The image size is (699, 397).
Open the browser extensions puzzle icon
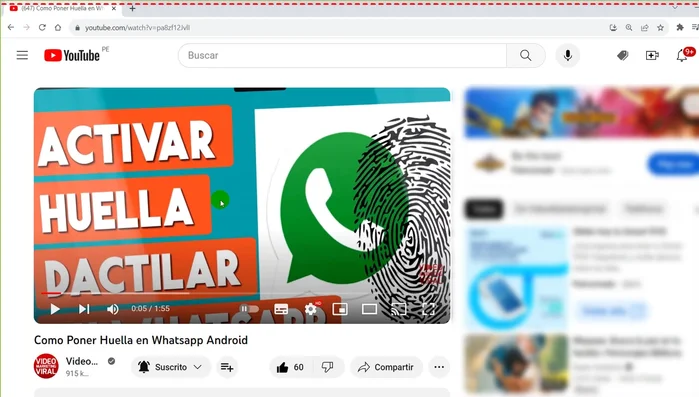[680, 28]
